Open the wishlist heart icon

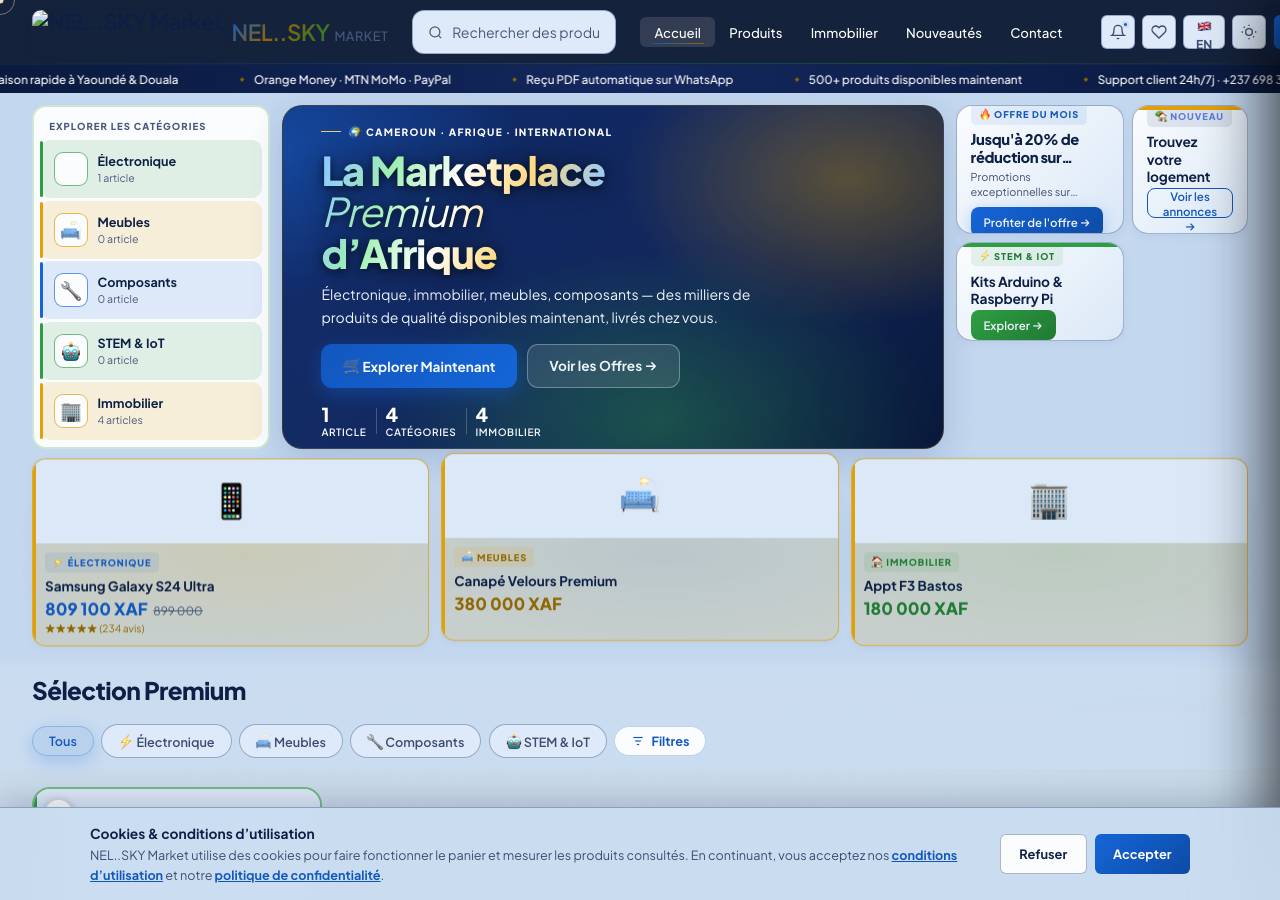point(1159,32)
